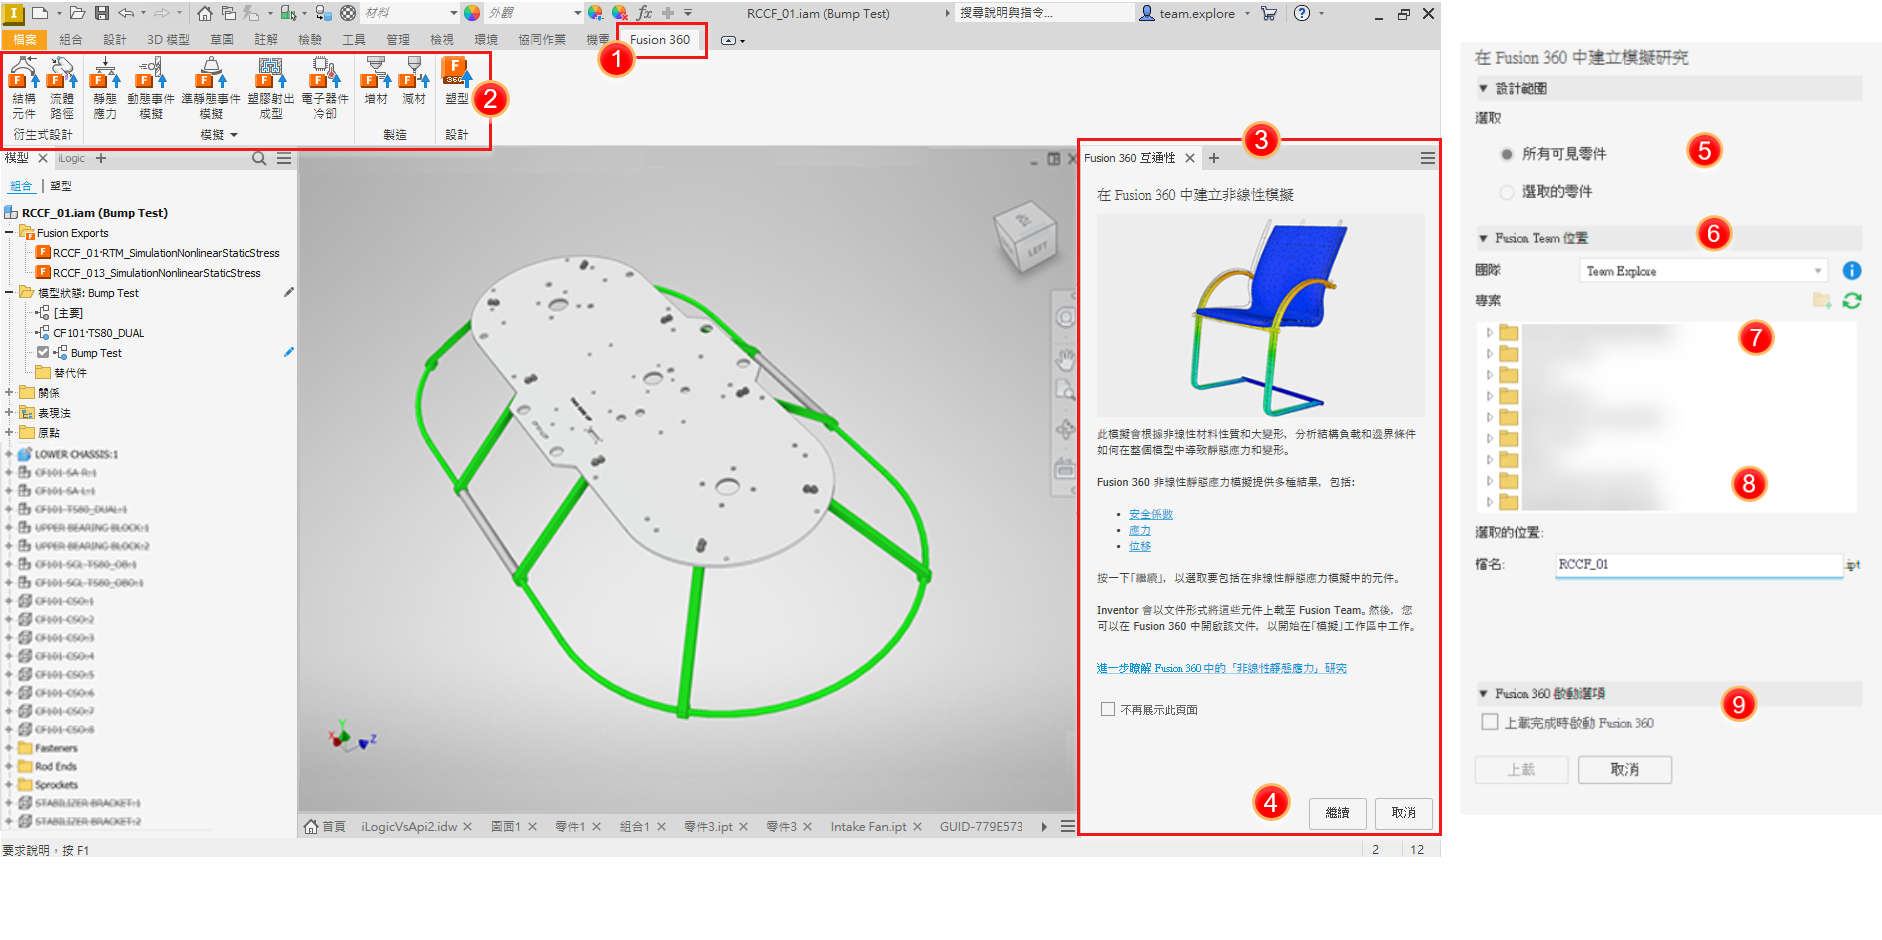
Task: Open the appearance color wheel next to 外觀
Action: (x=472, y=13)
